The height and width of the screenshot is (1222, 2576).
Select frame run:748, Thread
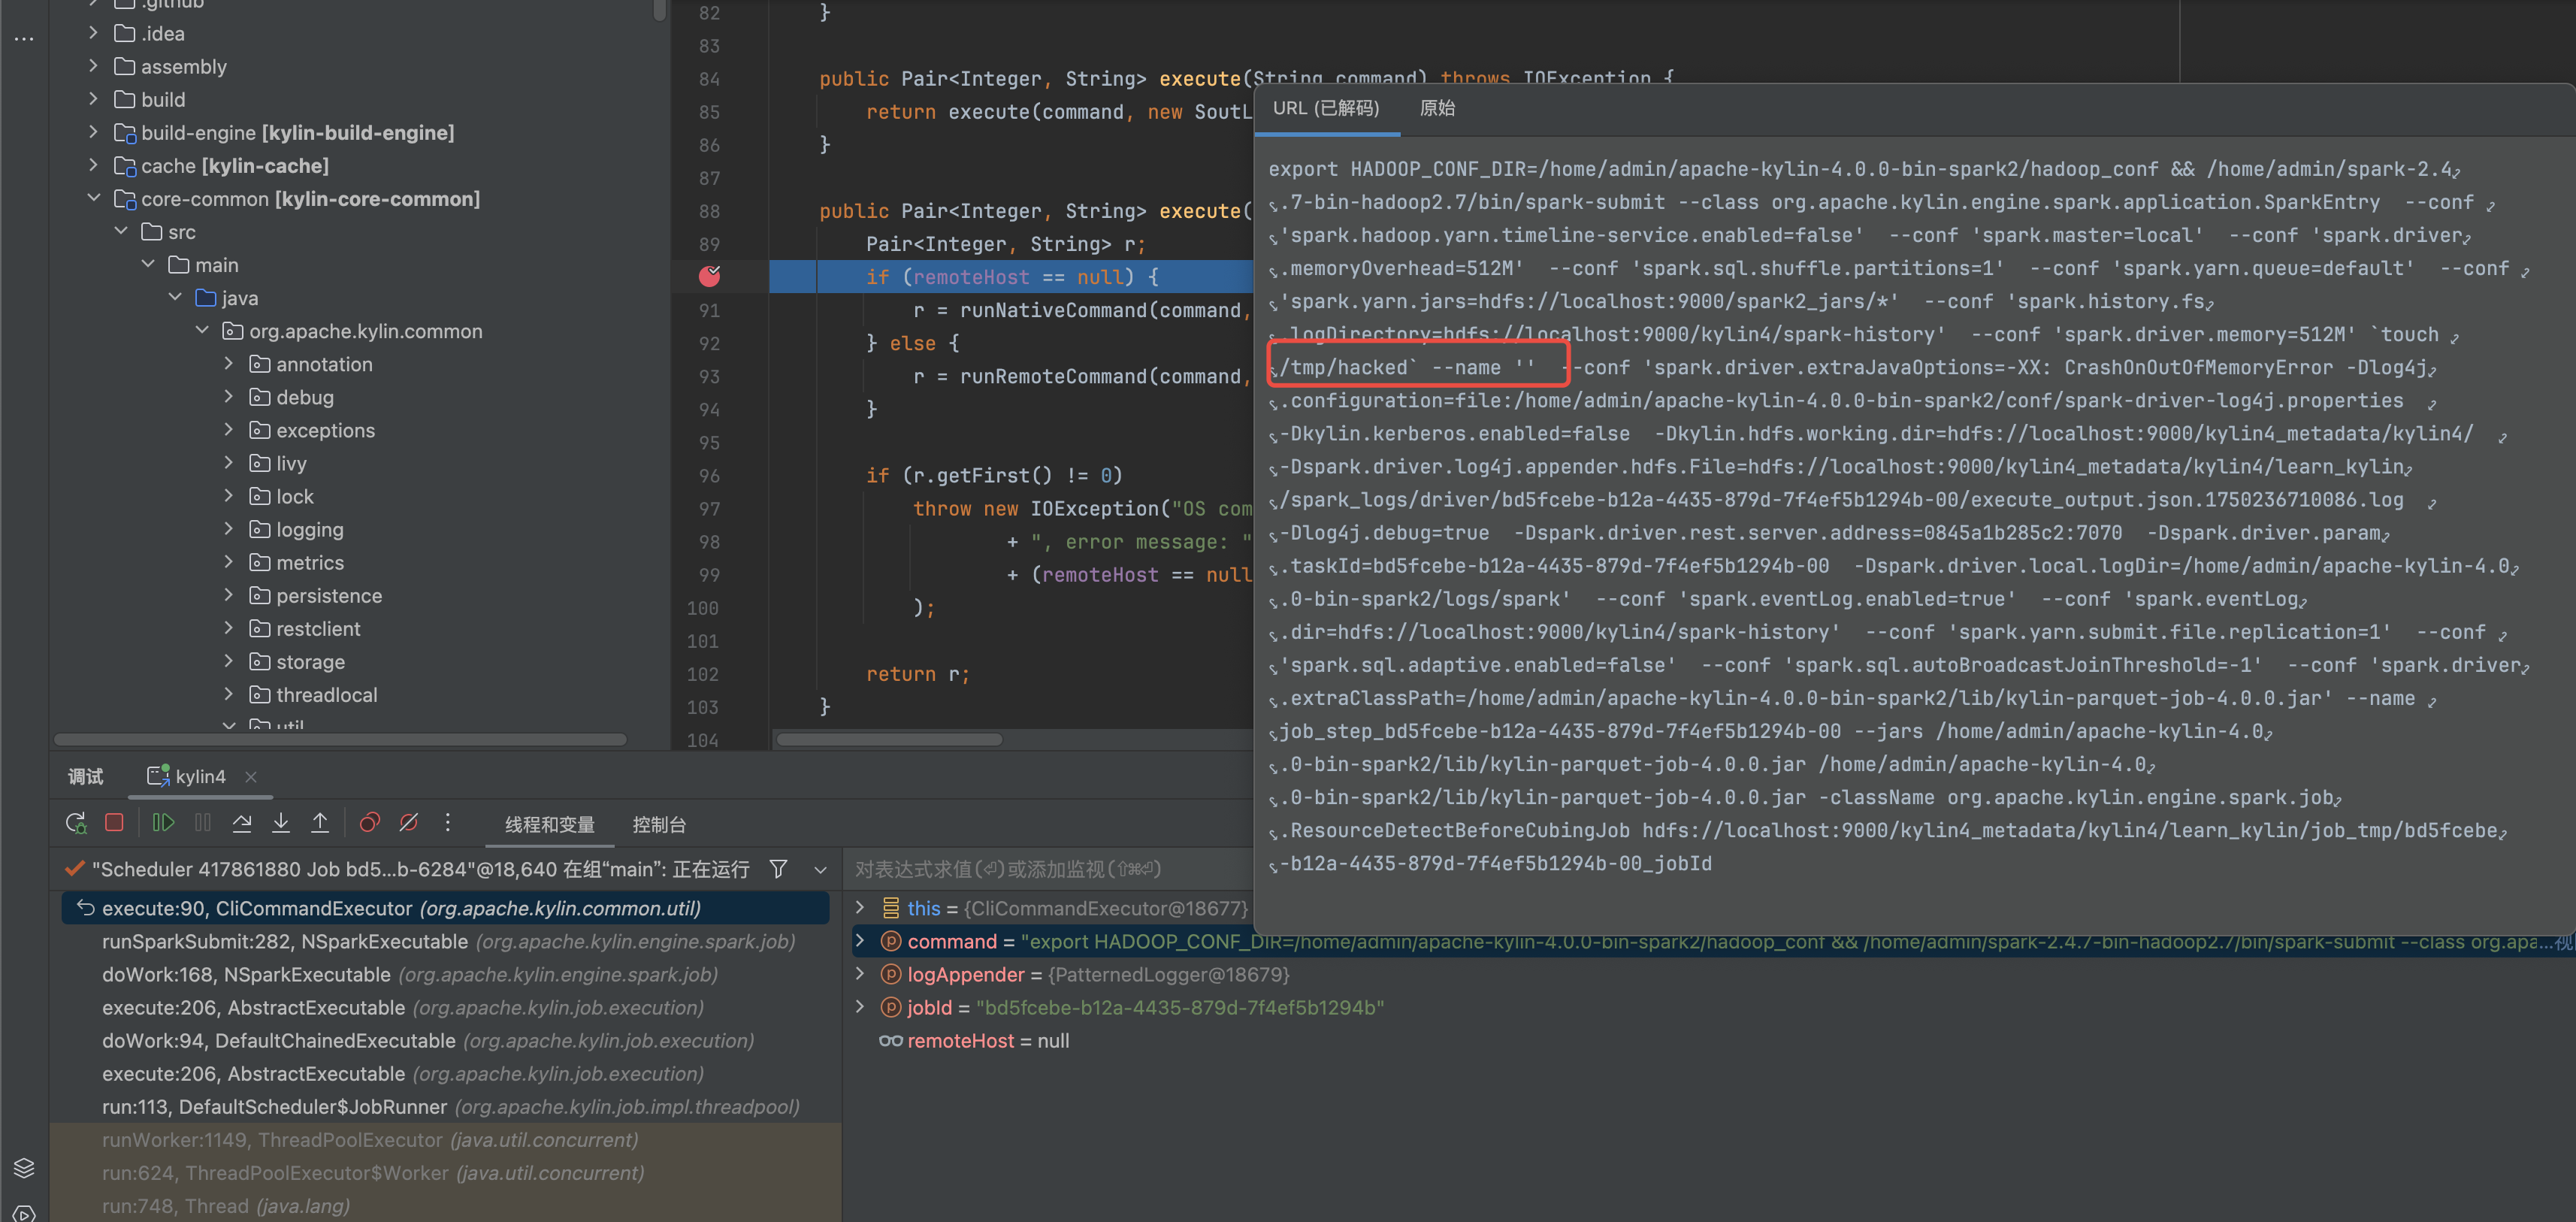pyautogui.click(x=446, y=1205)
